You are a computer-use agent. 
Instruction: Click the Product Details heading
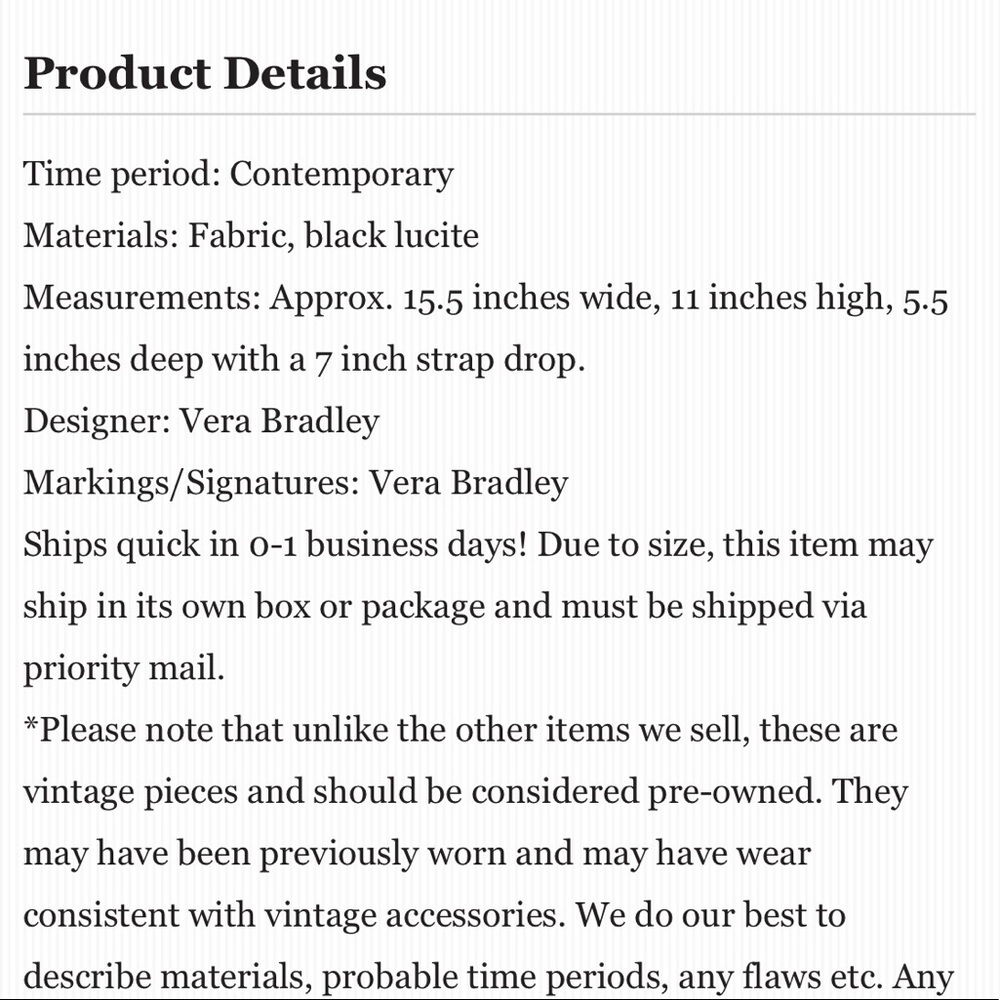tap(205, 73)
